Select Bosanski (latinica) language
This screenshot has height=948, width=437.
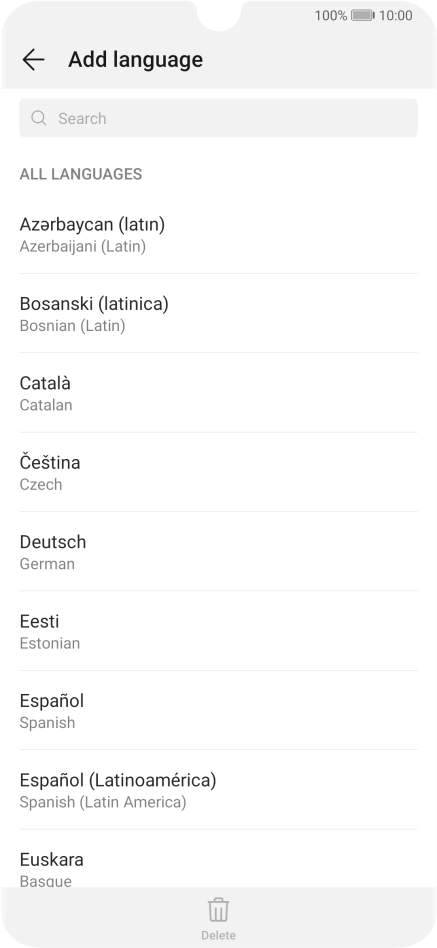pos(218,313)
